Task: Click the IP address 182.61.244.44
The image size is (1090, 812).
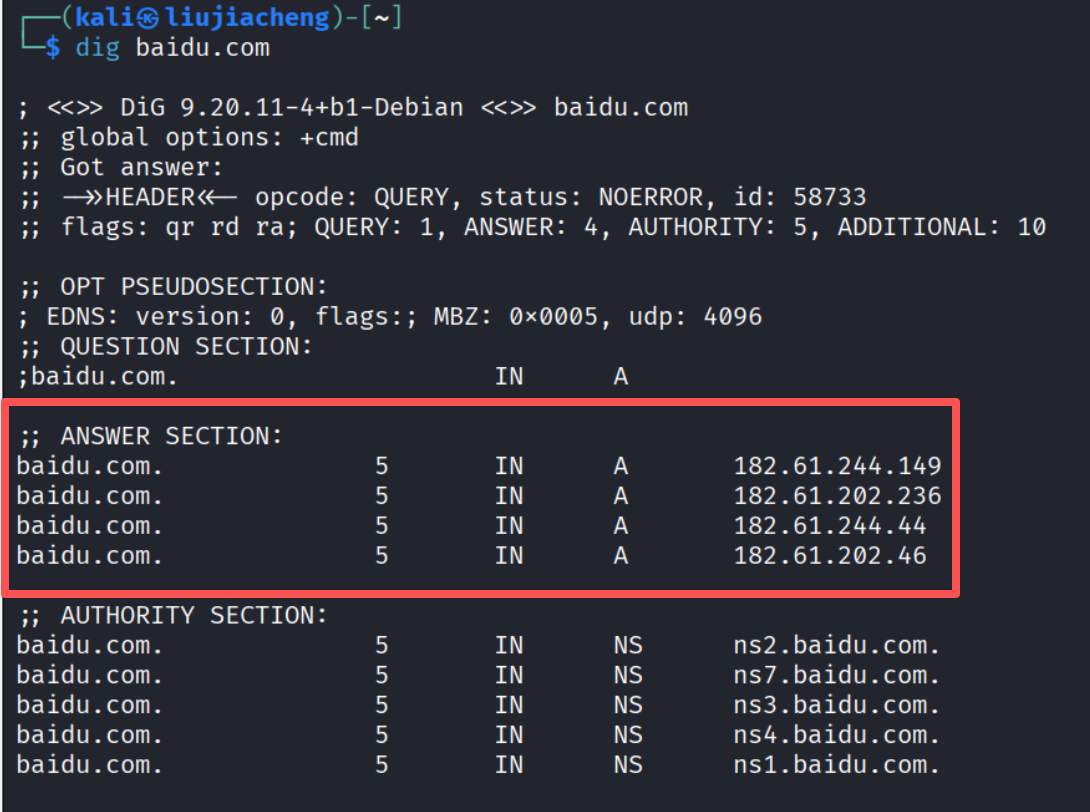Action: [x=829, y=525]
